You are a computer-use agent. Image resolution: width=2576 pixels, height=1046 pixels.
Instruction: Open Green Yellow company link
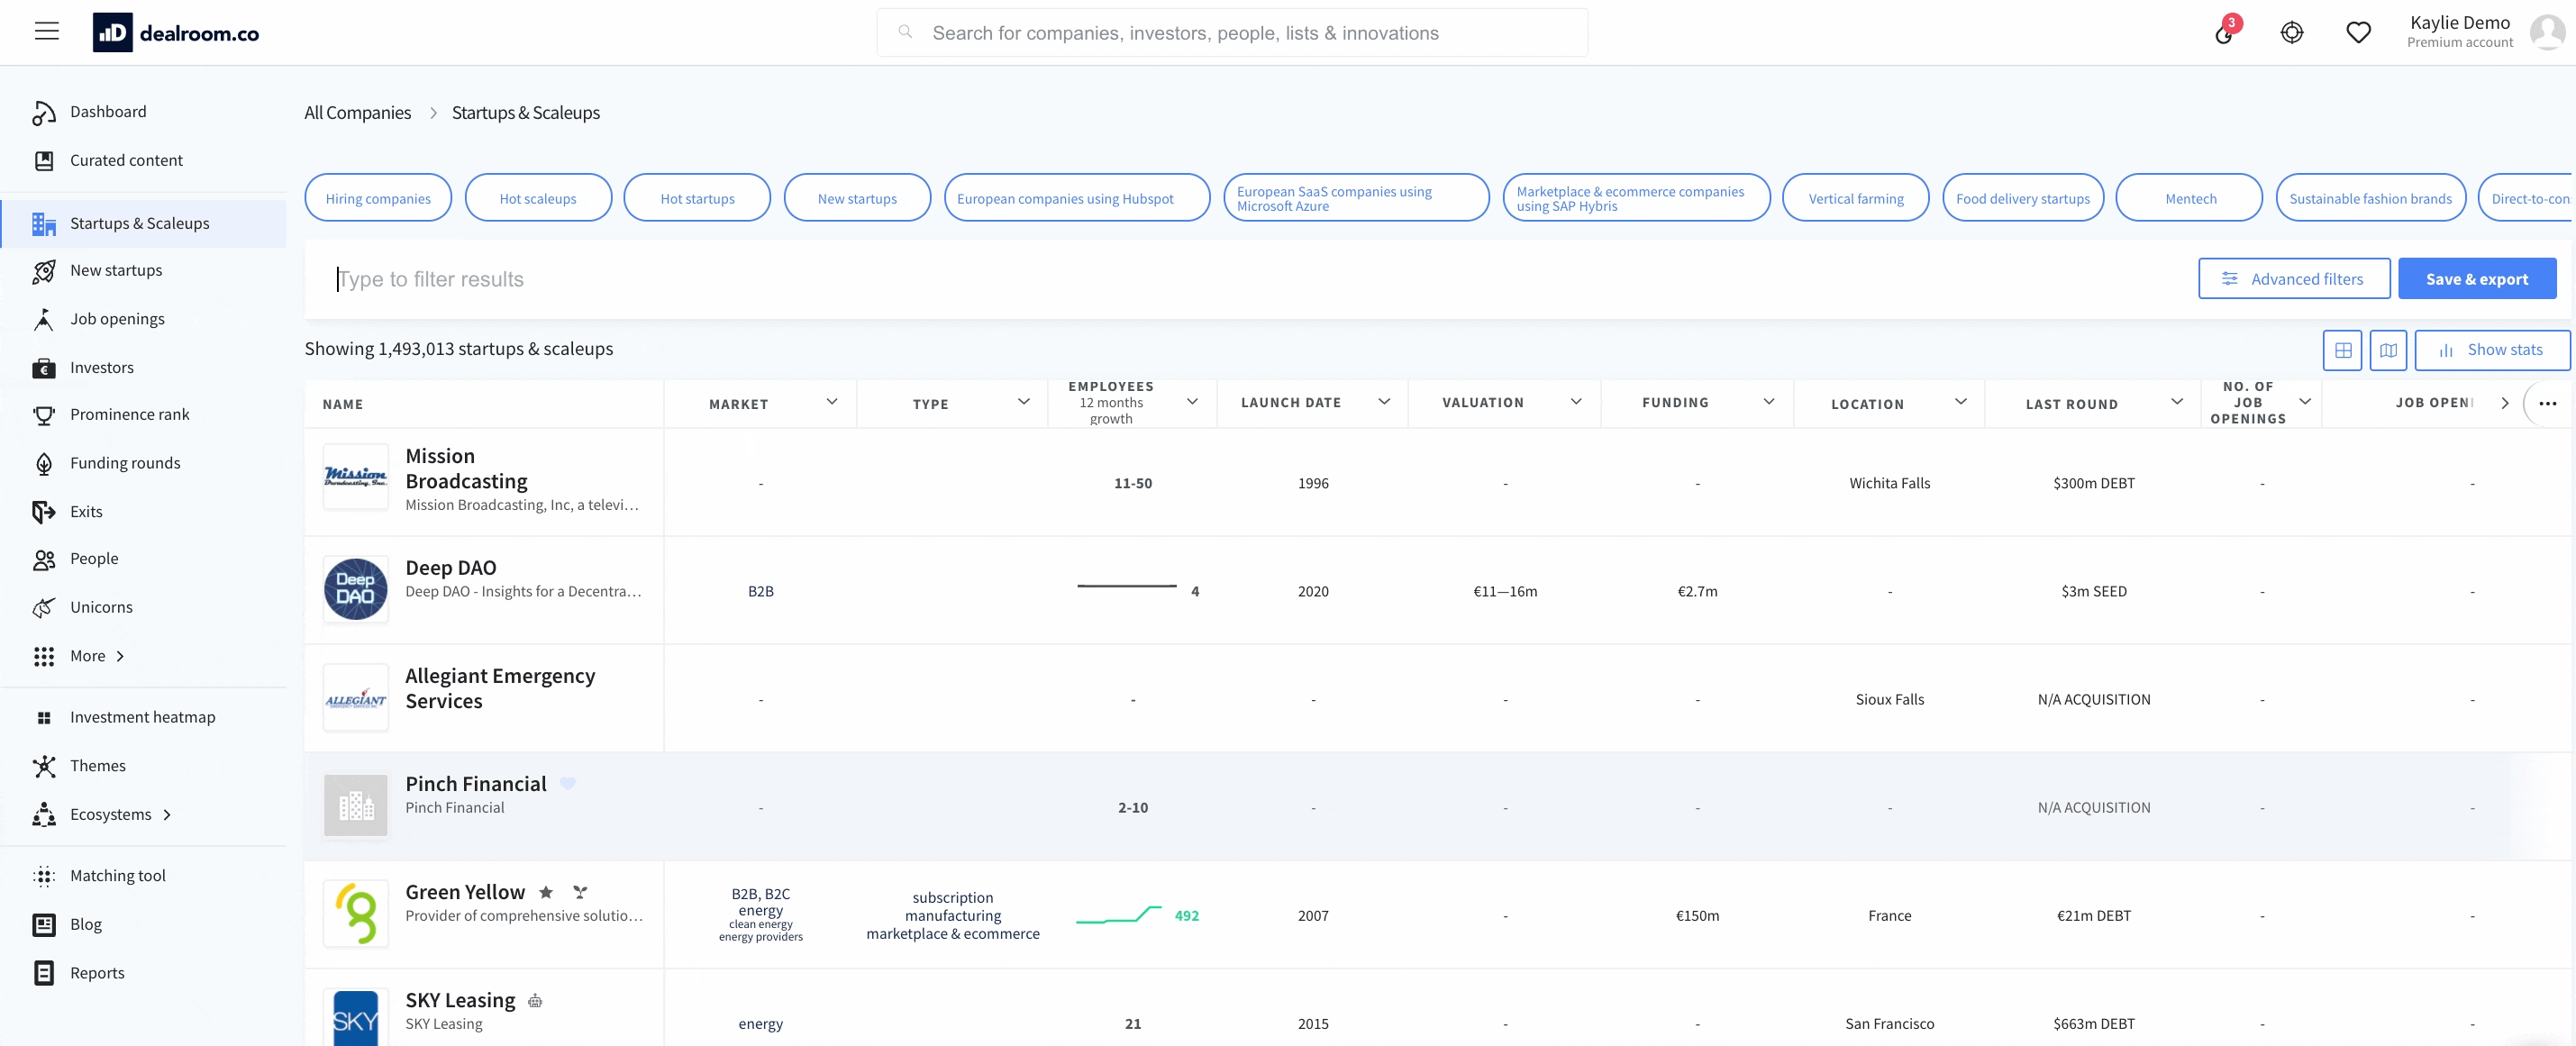tap(465, 891)
